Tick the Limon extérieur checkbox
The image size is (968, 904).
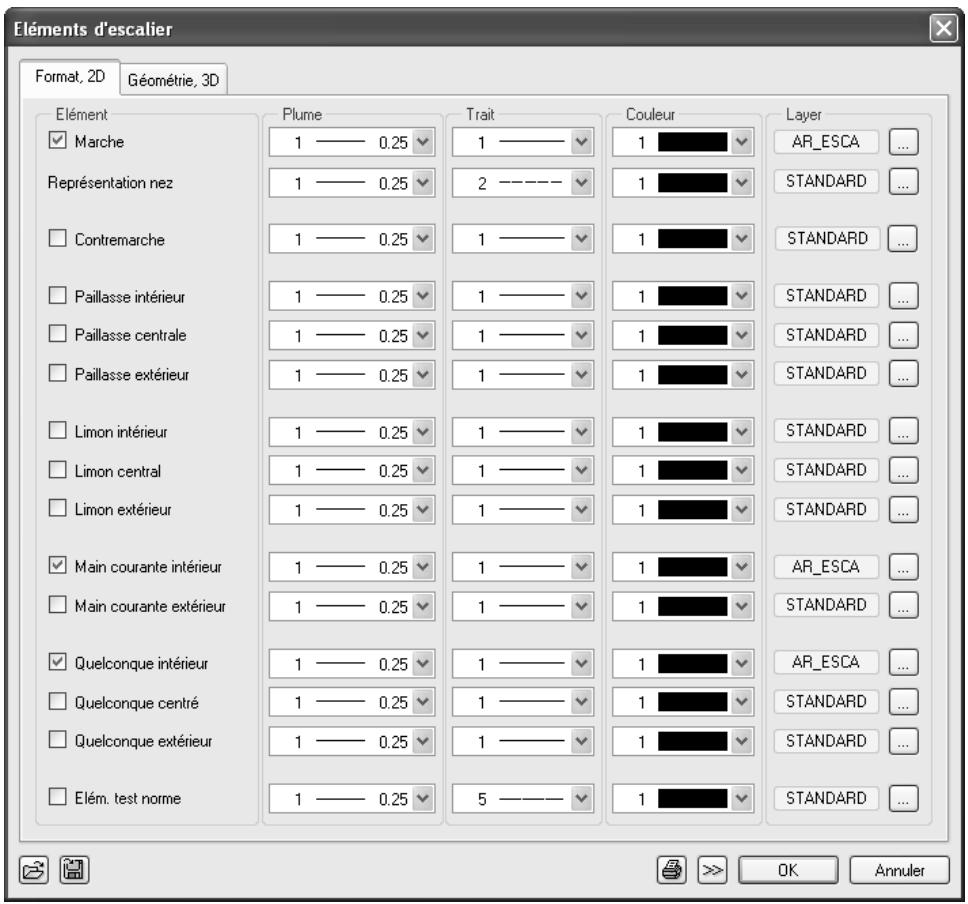57,508
